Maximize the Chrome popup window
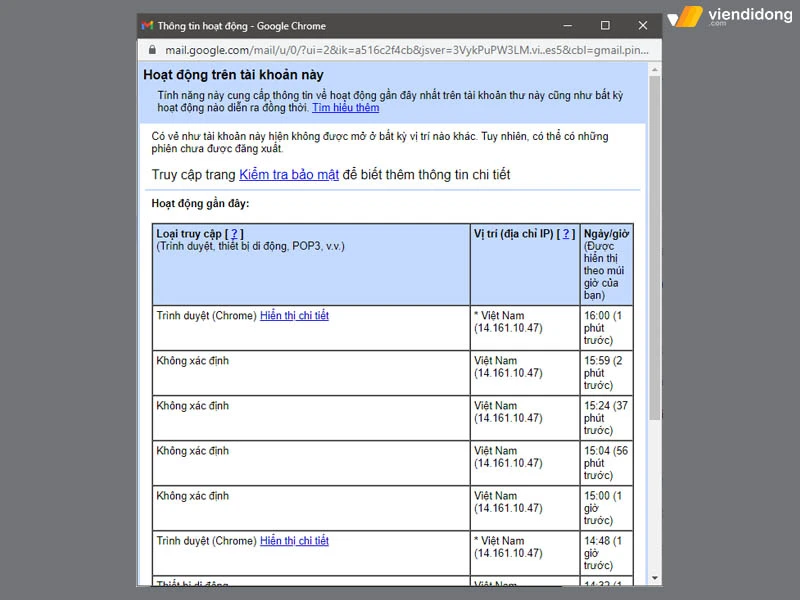The image size is (800, 600). (x=605, y=25)
